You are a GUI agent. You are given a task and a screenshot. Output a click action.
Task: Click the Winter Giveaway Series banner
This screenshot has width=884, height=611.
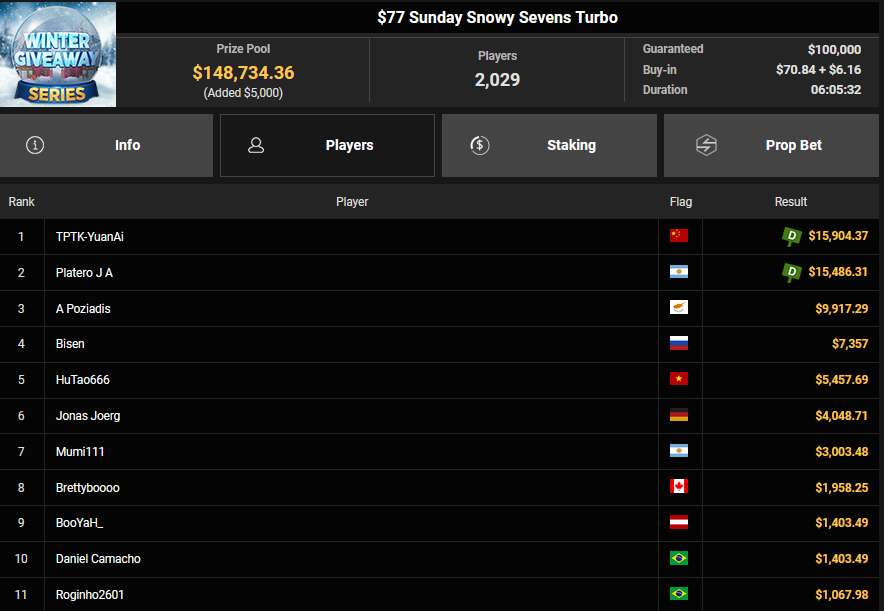coord(58,54)
